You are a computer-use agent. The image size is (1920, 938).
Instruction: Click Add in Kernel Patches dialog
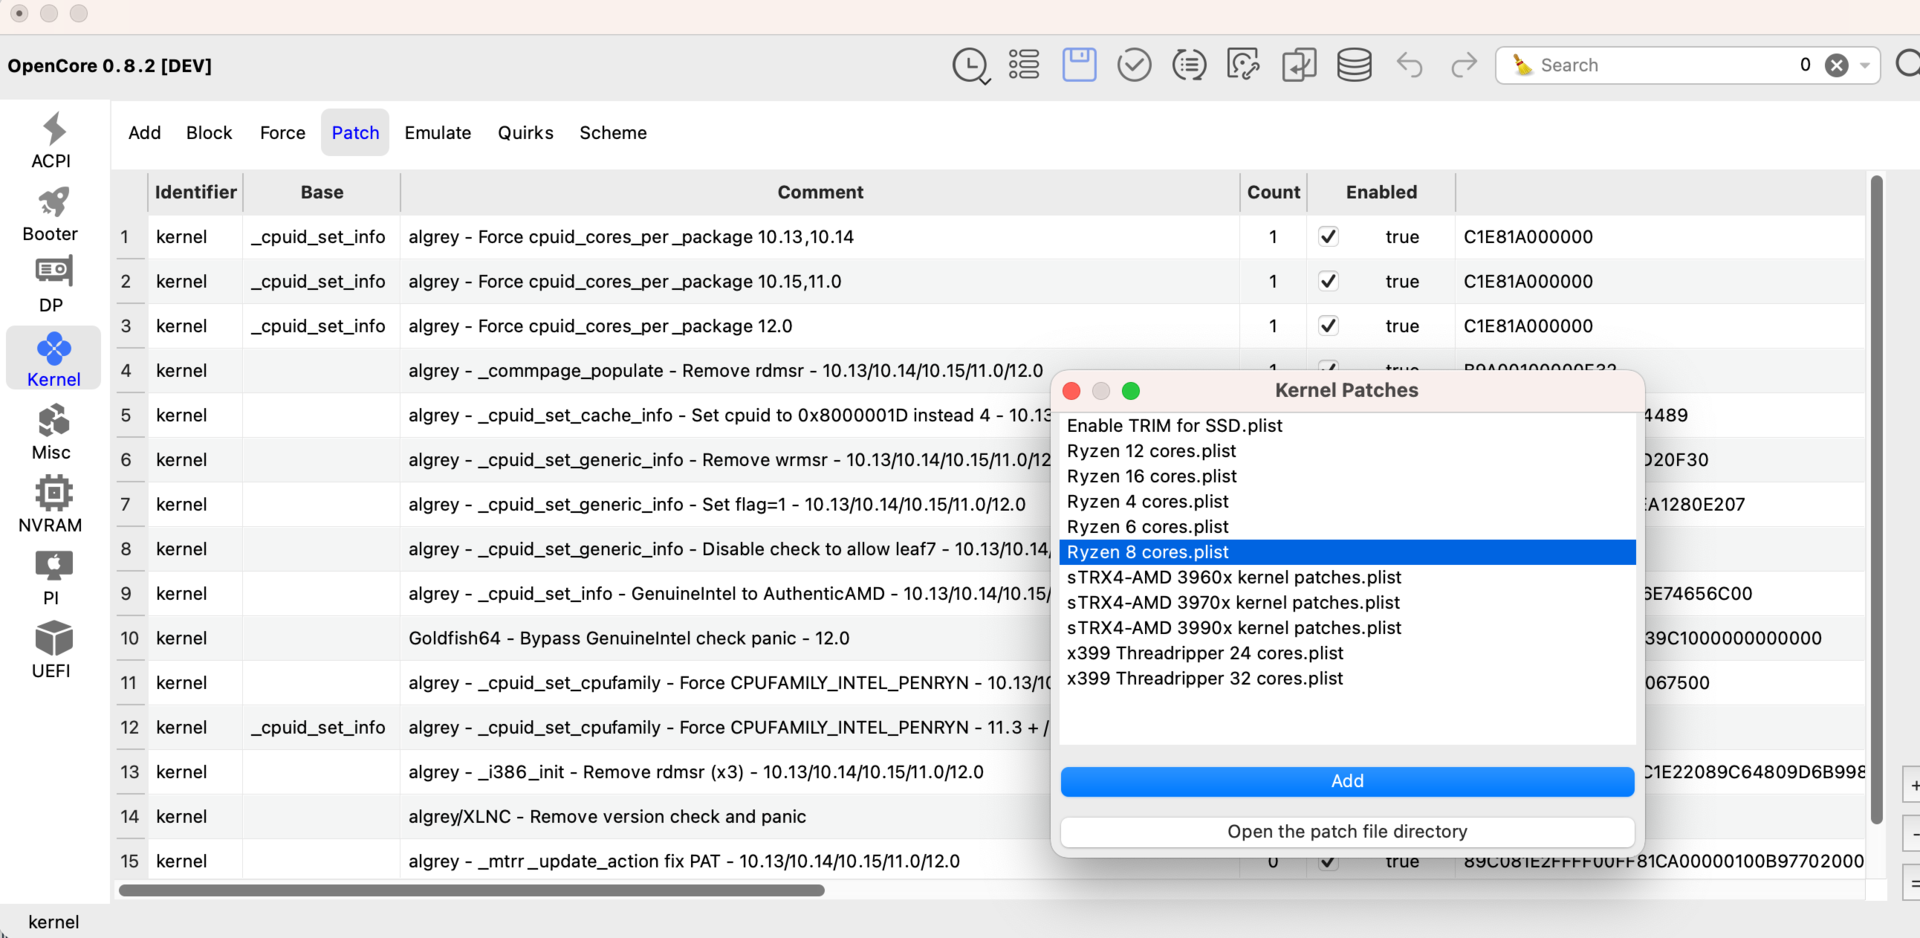pos(1346,781)
